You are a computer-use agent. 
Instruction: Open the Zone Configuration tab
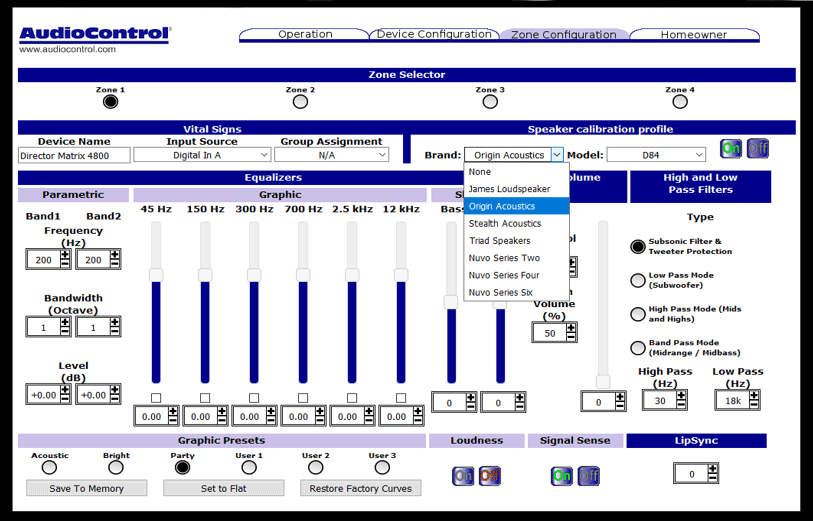coord(564,34)
